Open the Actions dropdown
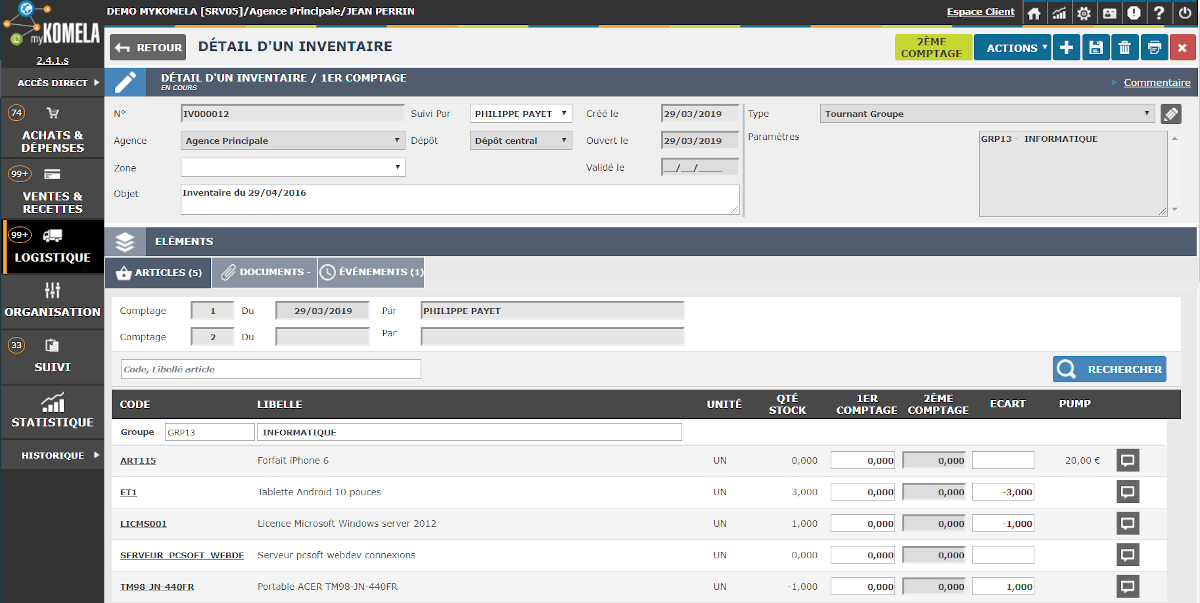 [x=1013, y=47]
